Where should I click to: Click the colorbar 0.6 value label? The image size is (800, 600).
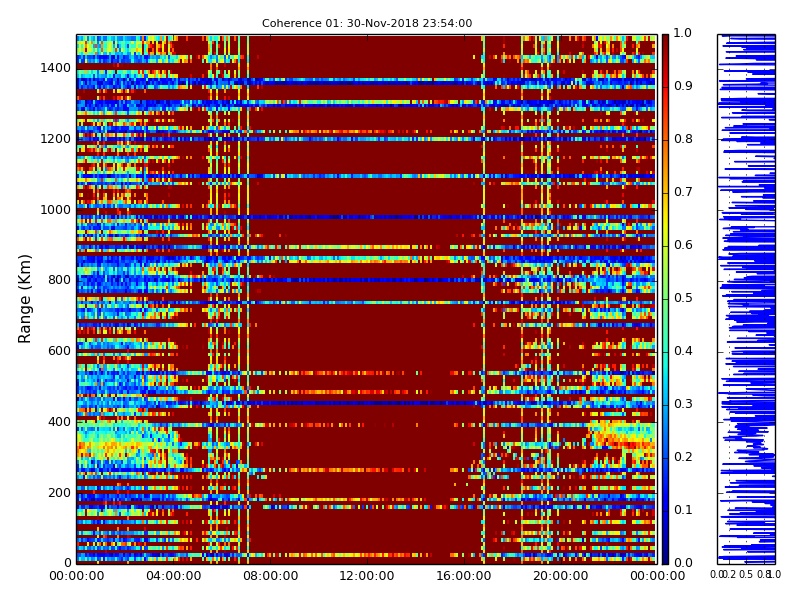pos(683,245)
